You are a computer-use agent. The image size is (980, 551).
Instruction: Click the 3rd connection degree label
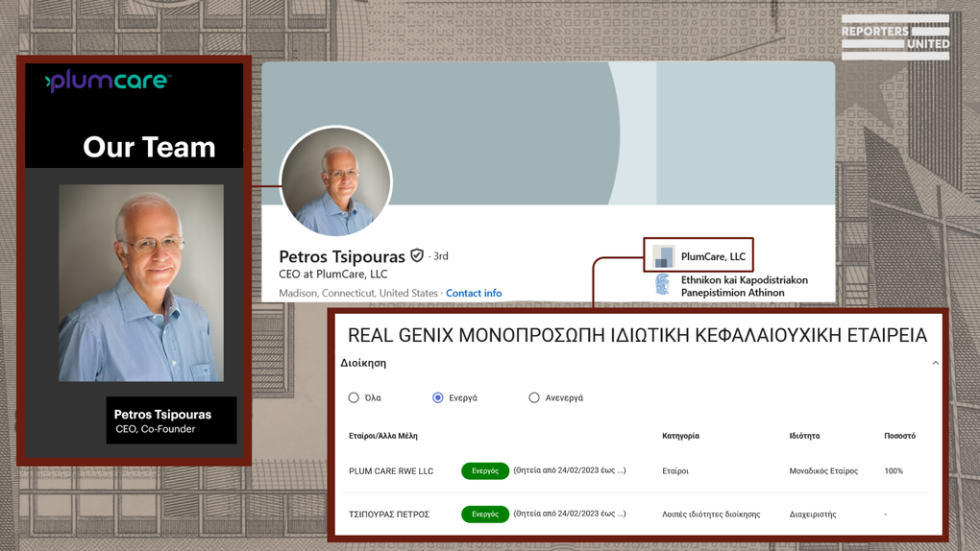click(441, 256)
